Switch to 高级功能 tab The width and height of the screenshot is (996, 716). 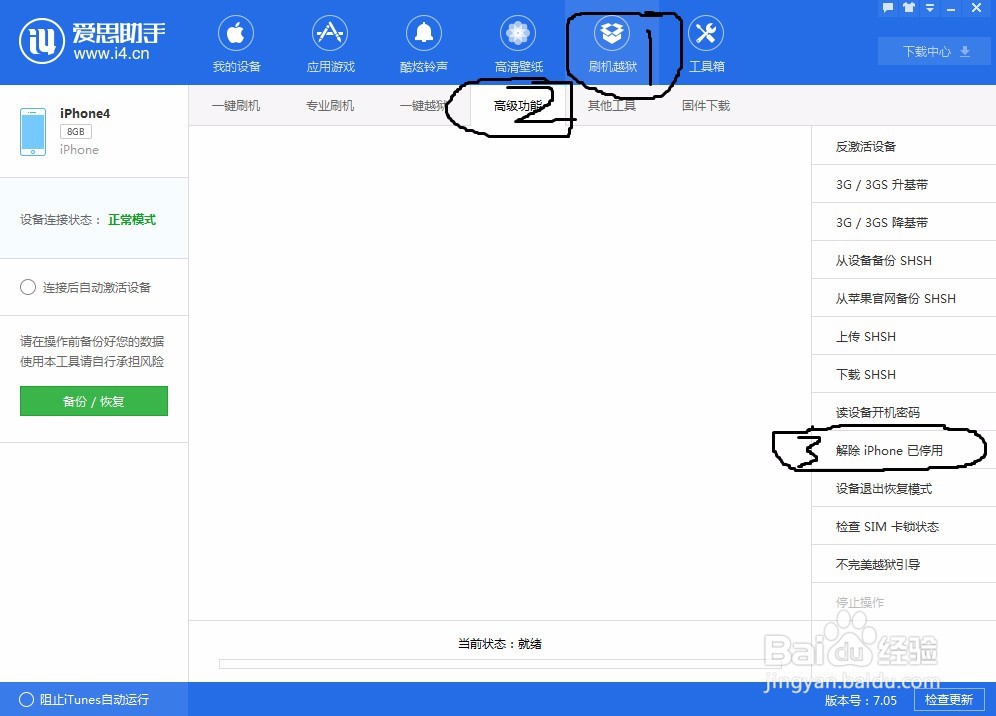click(518, 105)
